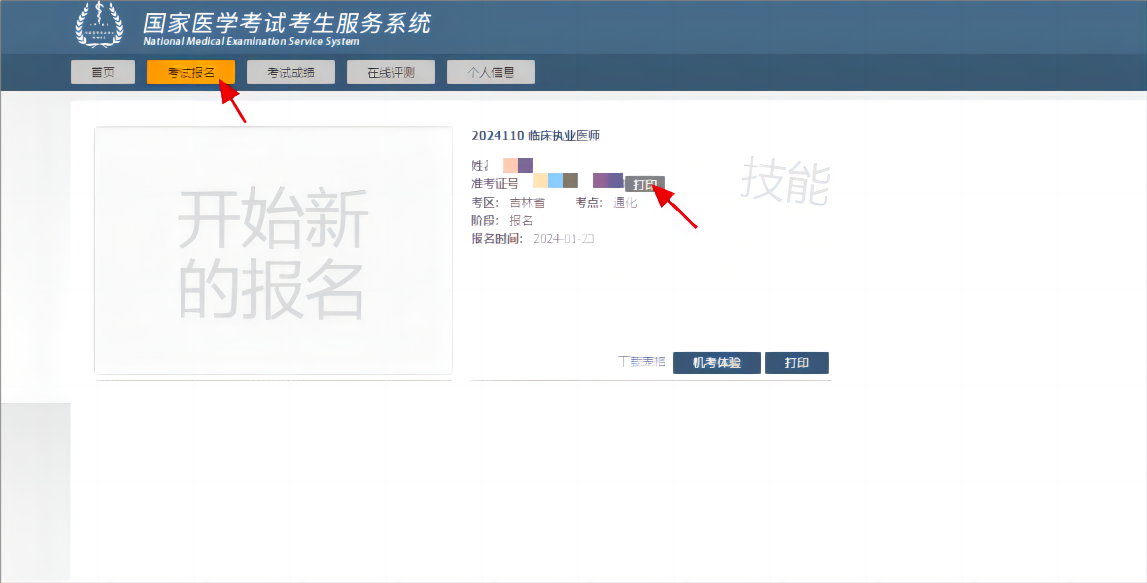
Task: Open the 个人信息 (Personal Information) tab
Action: pos(490,71)
